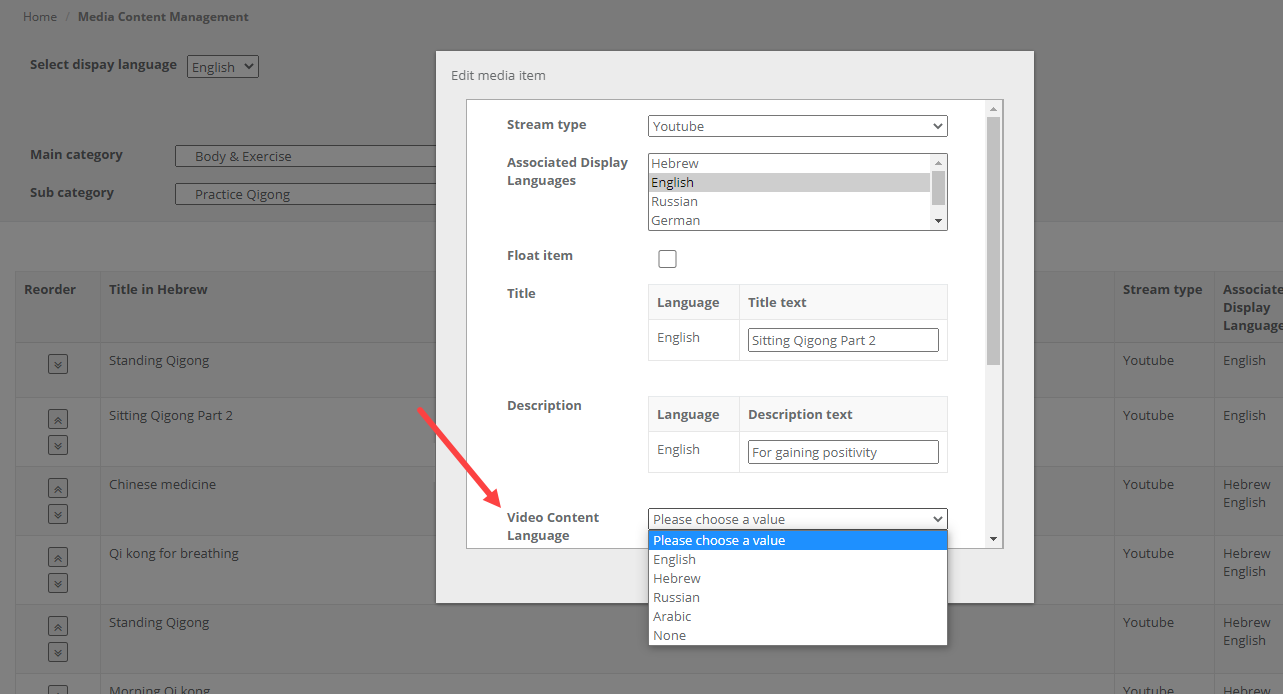Move Chinese medicine row down
Viewport: 1283px width, 694px height.
pos(58,514)
